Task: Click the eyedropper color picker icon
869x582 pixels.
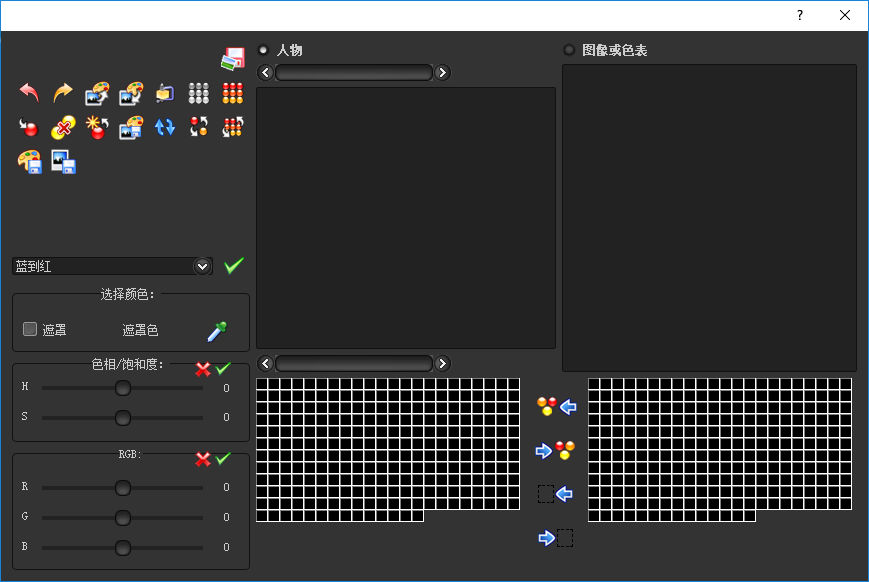Action: [217, 331]
